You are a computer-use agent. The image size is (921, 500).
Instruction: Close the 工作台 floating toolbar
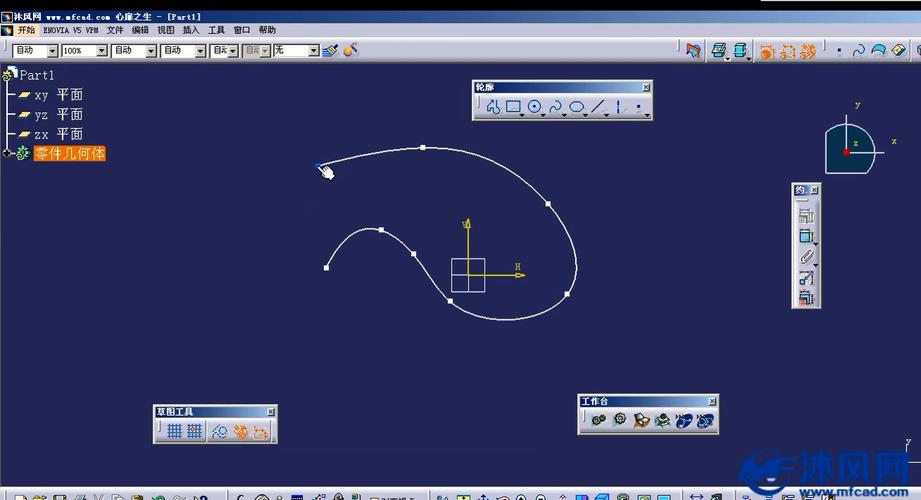click(712, 401)
